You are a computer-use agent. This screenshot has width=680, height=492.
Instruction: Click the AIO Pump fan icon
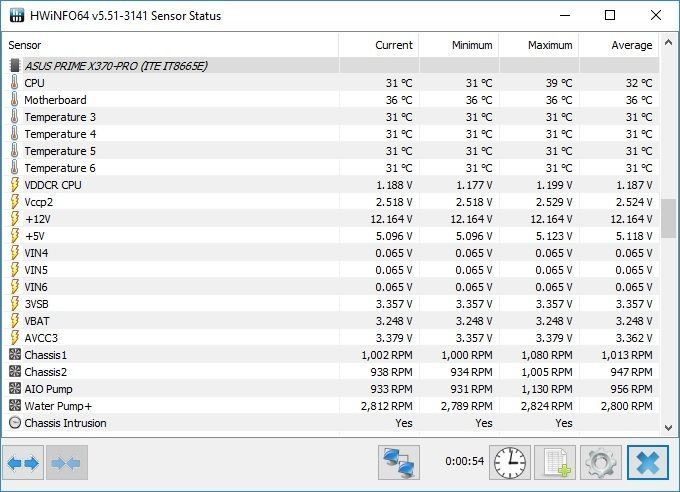[x=15, y=388]
